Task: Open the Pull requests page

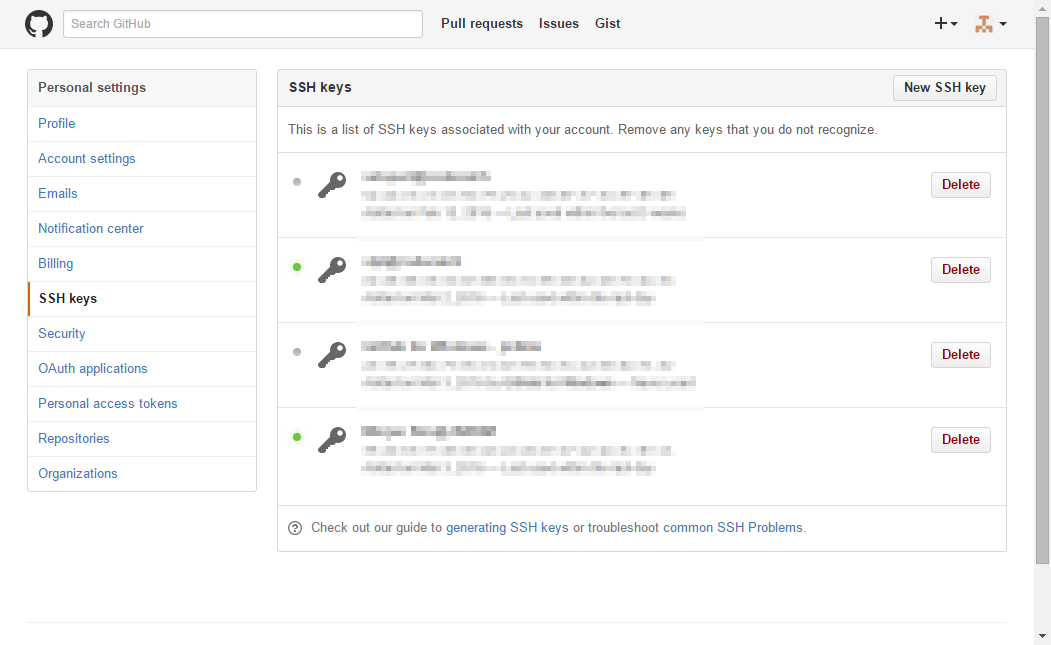Action: (482, 23)
